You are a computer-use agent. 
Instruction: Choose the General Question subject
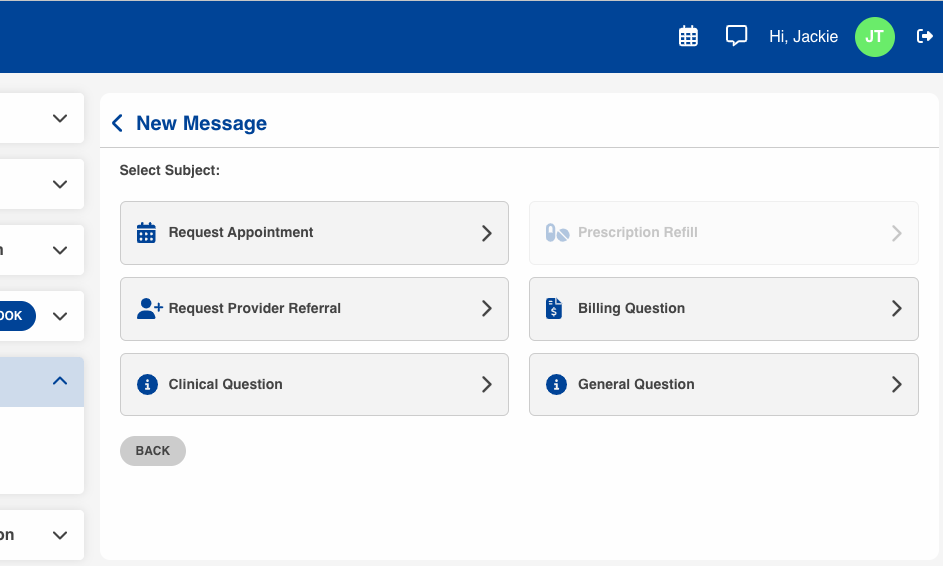point(723,384)
